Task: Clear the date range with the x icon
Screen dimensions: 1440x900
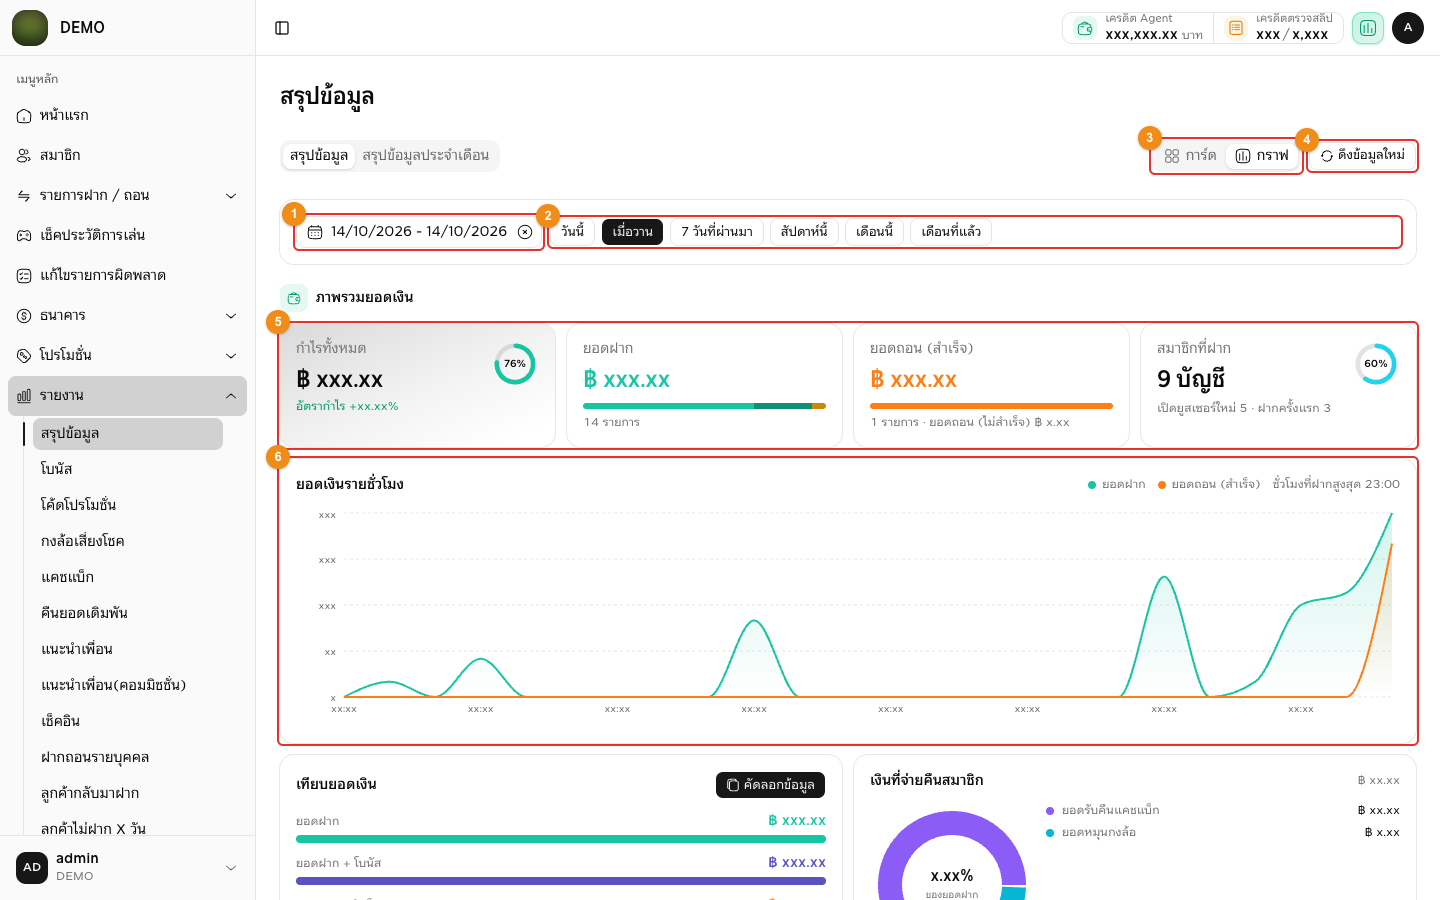Action: click(525, 232)
